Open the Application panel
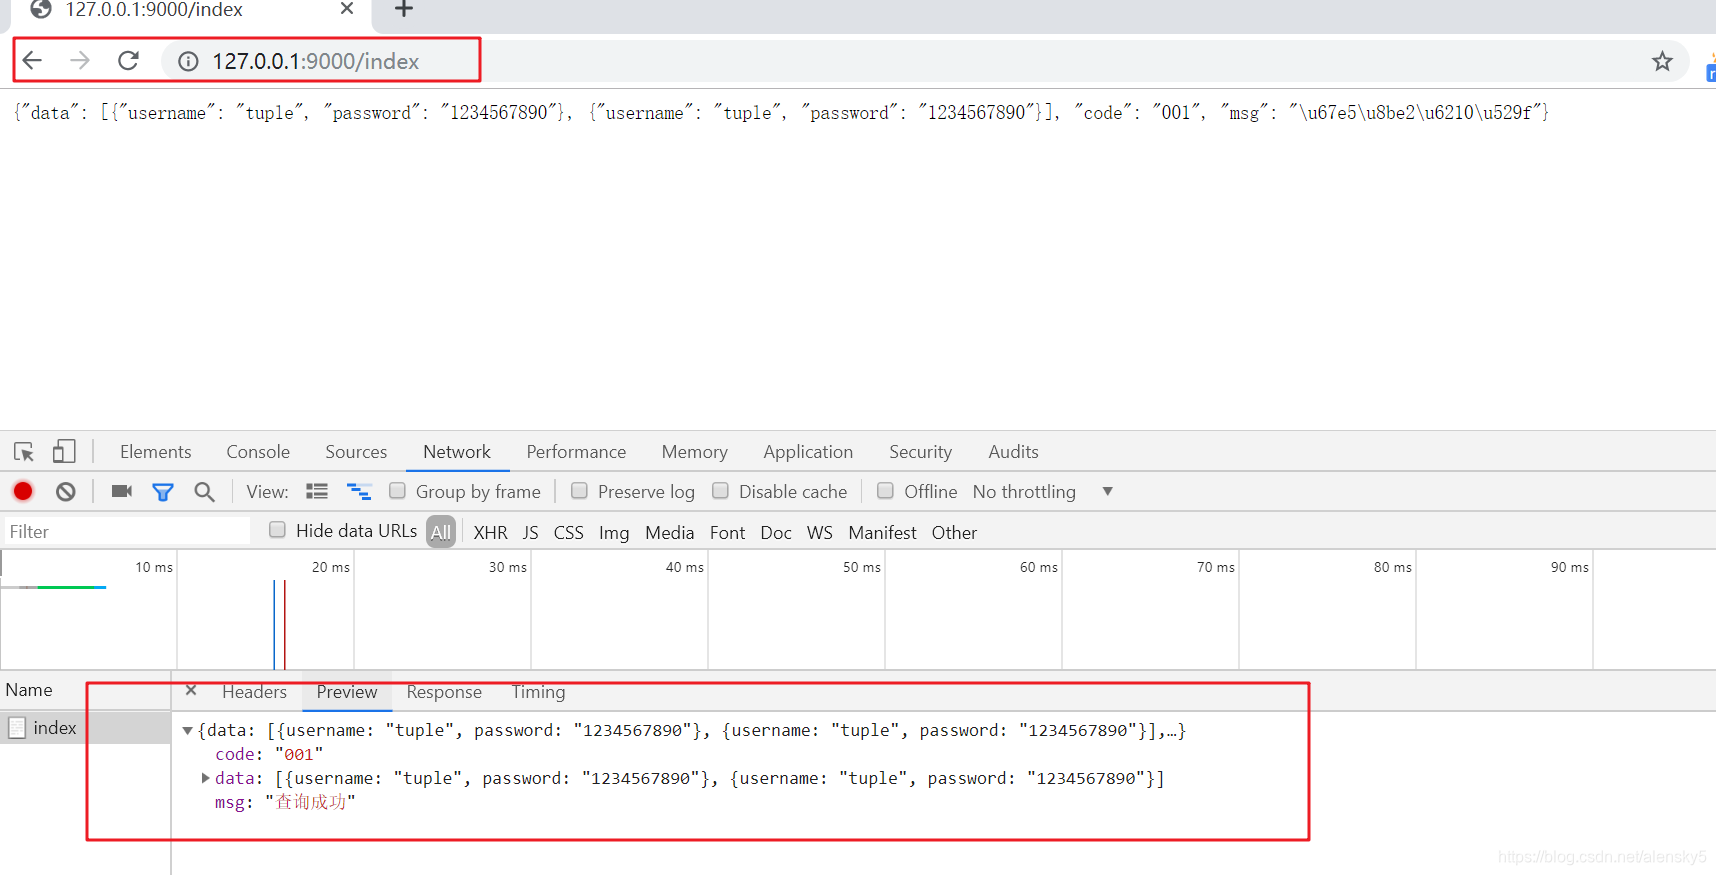 click(808, 452)
